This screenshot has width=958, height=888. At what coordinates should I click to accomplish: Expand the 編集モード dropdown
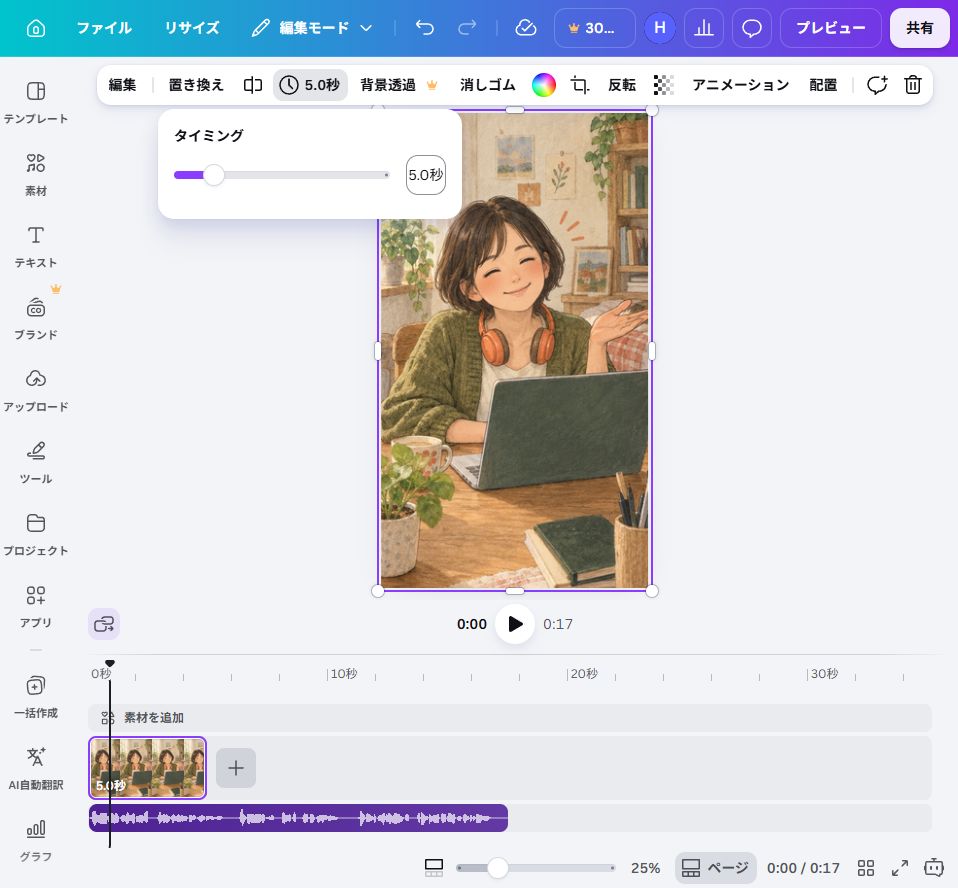tap(312, 28)
